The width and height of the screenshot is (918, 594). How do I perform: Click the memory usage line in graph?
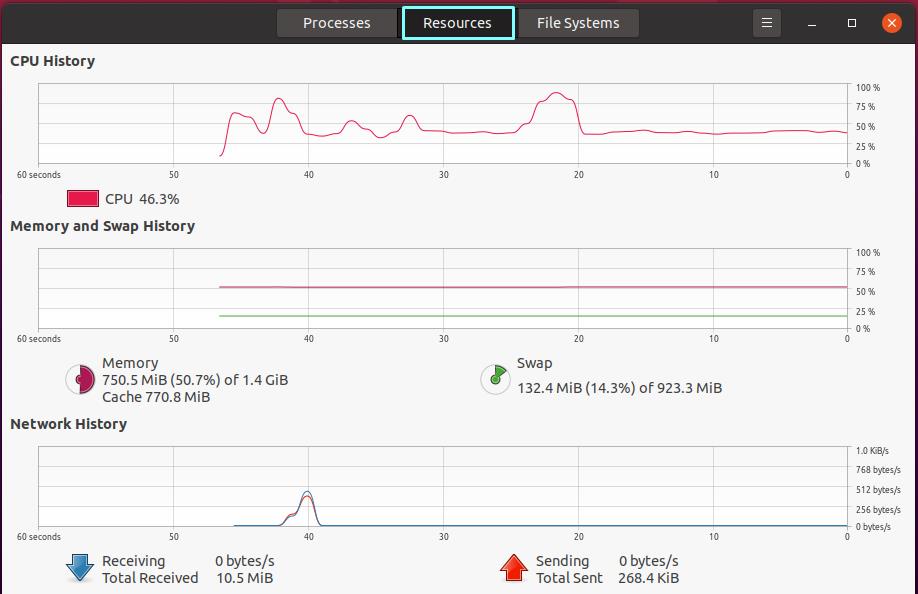point(533,287)
